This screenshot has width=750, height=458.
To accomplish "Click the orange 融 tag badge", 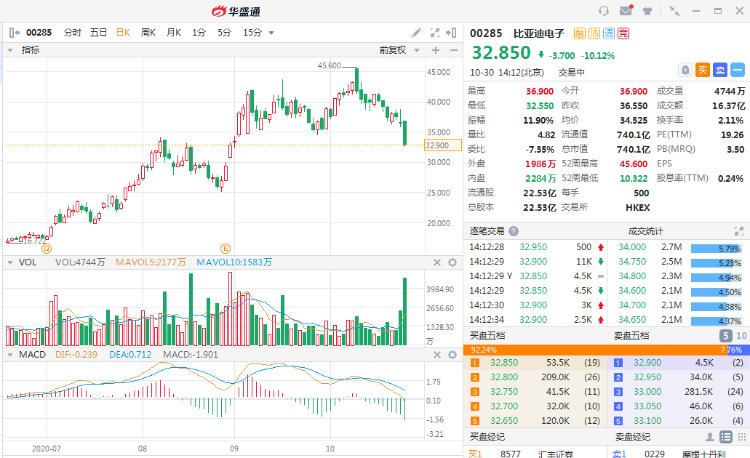I will point(580,33).
